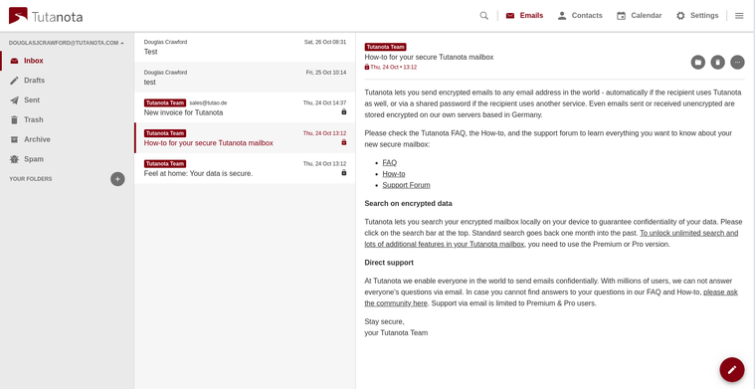Open the Feel at home email

[245, 168]
